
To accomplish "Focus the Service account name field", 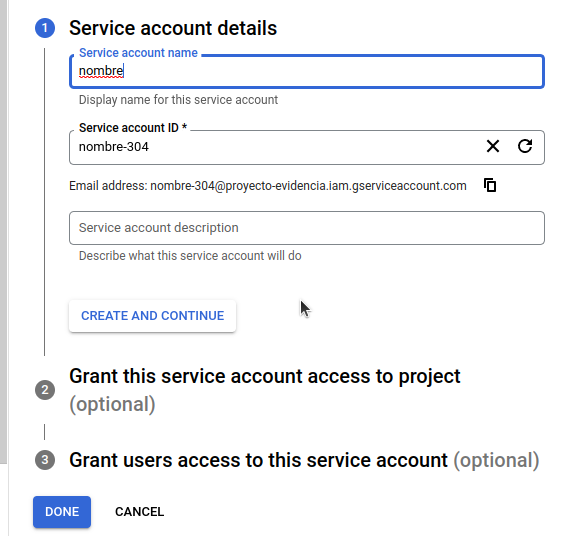I will pyautogui.click(x=307, y=71).
